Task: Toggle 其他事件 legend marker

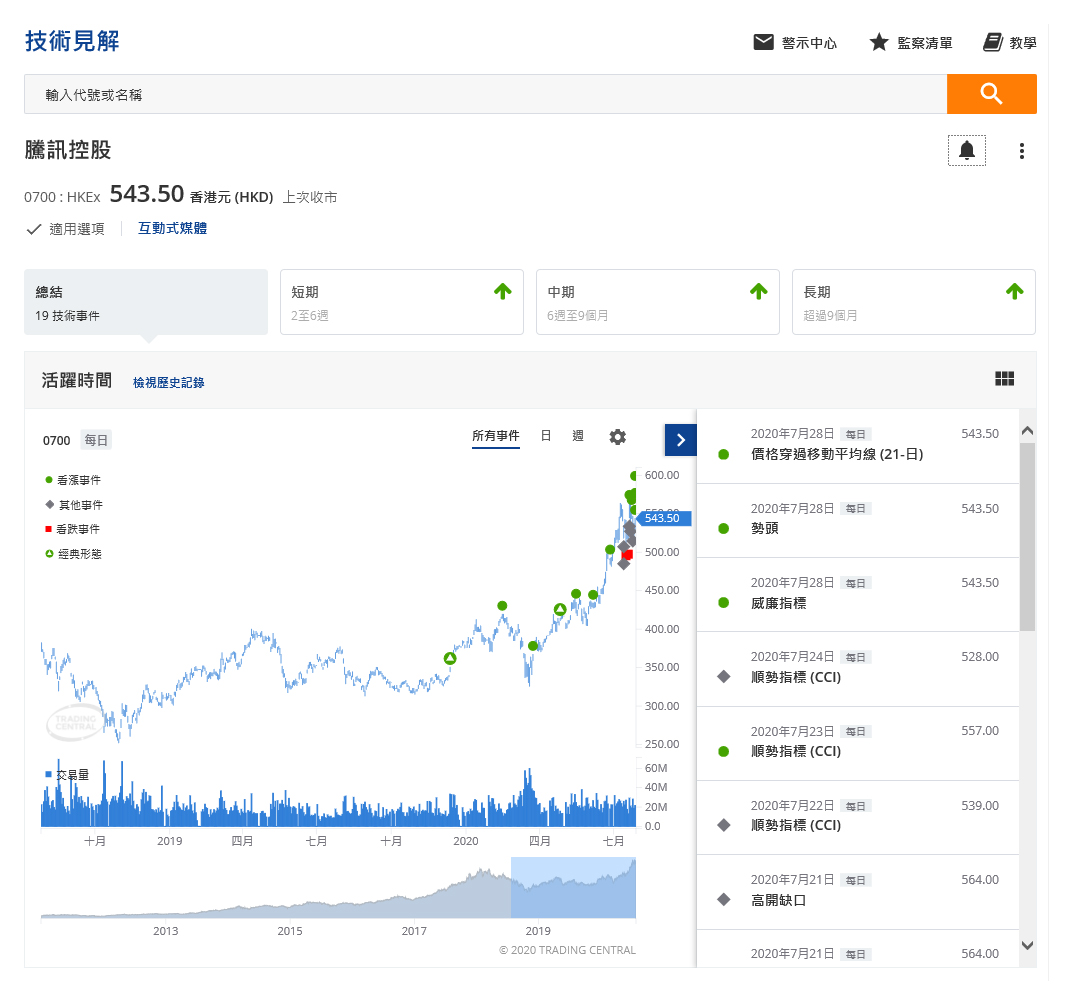Action: coord(49,505)
